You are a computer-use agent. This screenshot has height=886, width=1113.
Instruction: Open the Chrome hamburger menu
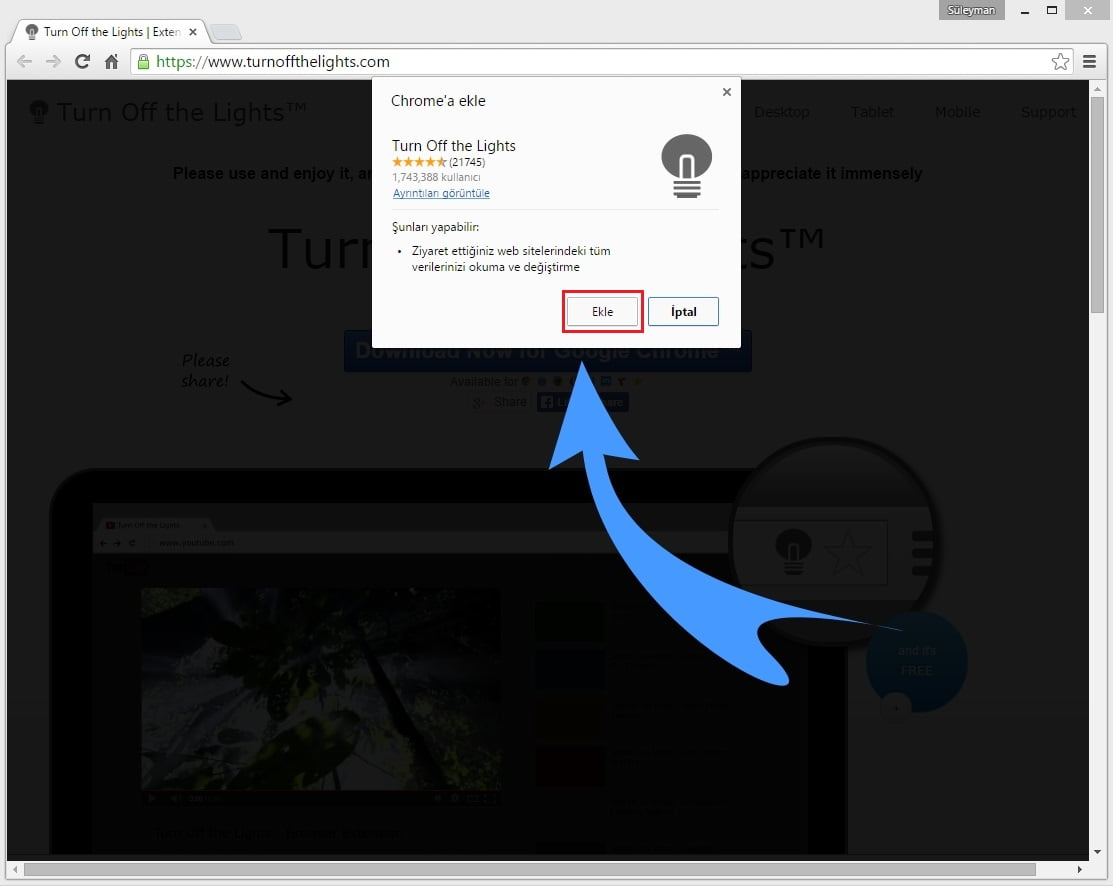click(x=1091, y=62)
